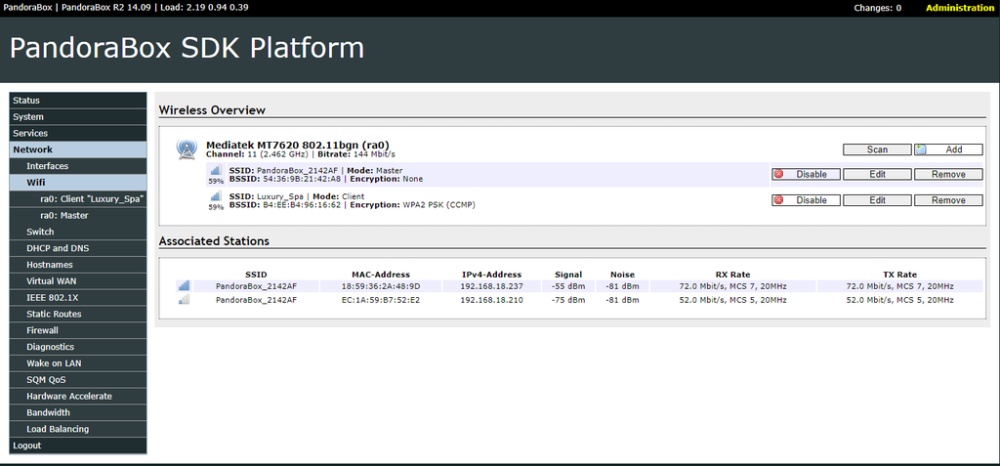1000x466 pixels.
Task: Click the PandoraBox SDK Platform title
Action: [x=187, y=48]
